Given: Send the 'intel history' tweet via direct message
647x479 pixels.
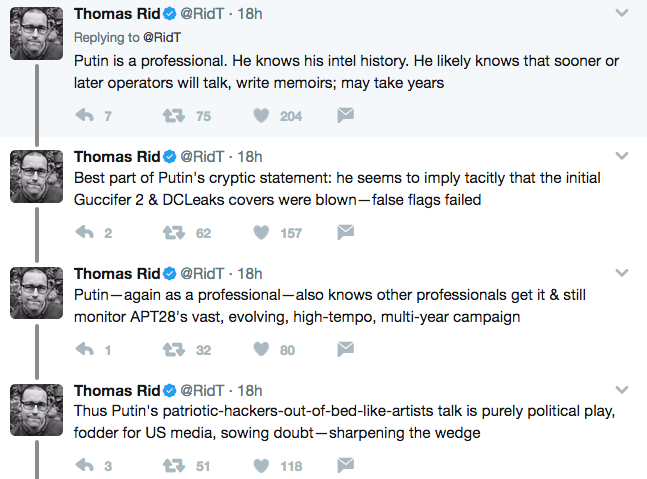Looking at the screenshot, I should pos(345,116).
